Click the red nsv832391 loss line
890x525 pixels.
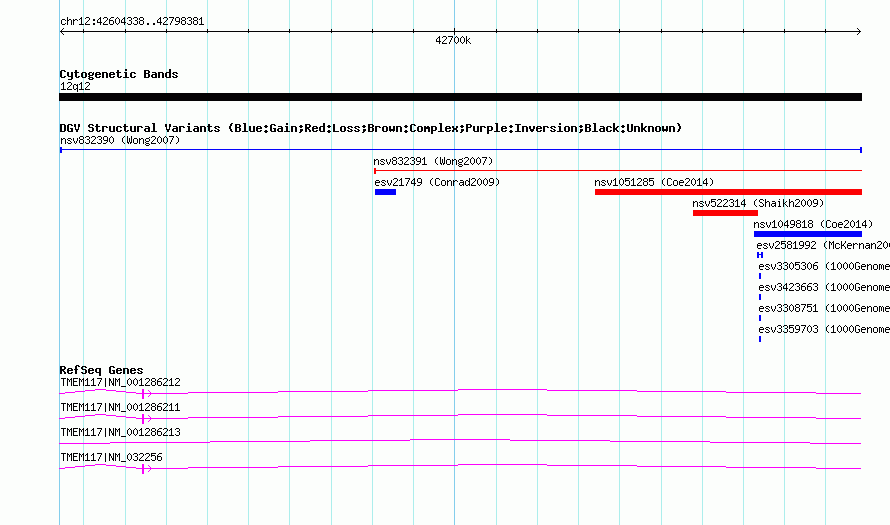tap(618, 170)
